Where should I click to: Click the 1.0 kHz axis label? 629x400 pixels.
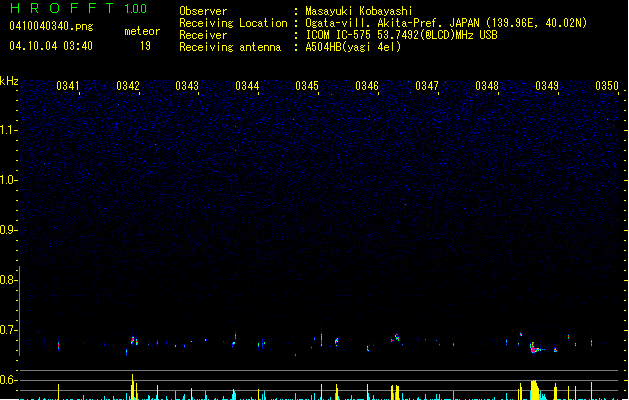coord(8,180)
